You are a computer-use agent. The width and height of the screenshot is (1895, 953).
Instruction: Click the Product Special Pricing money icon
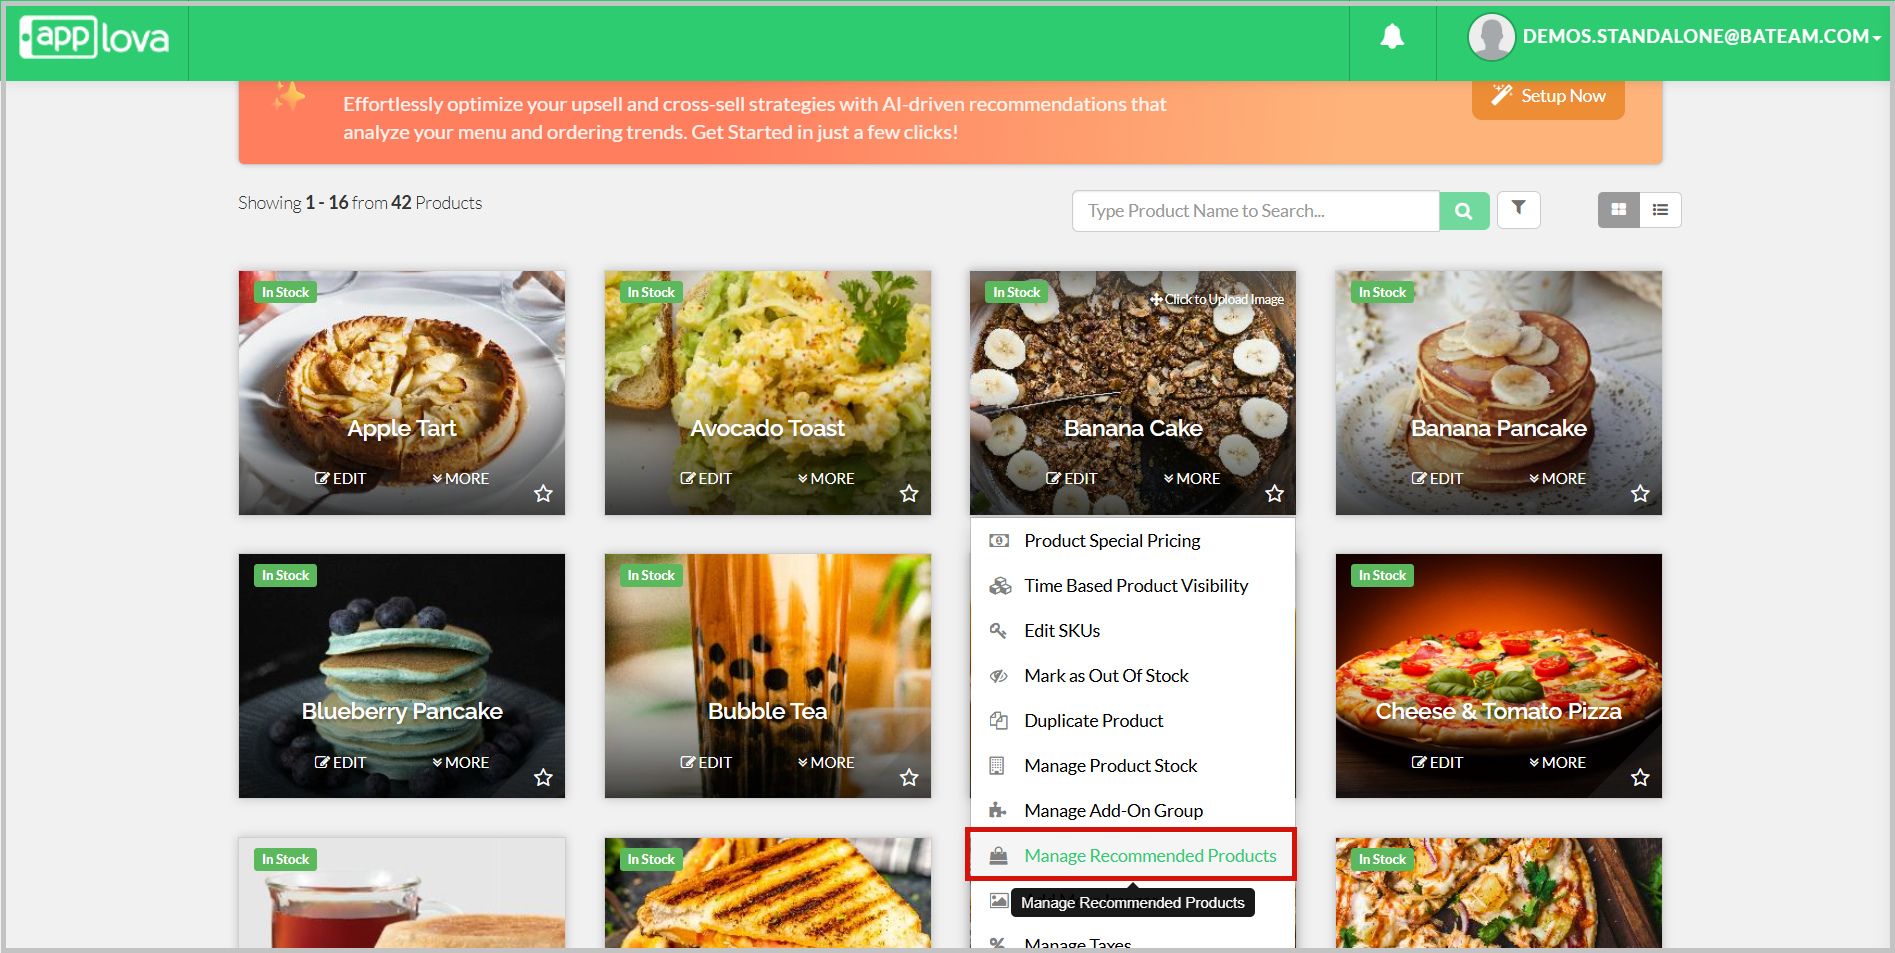point(998,541)
